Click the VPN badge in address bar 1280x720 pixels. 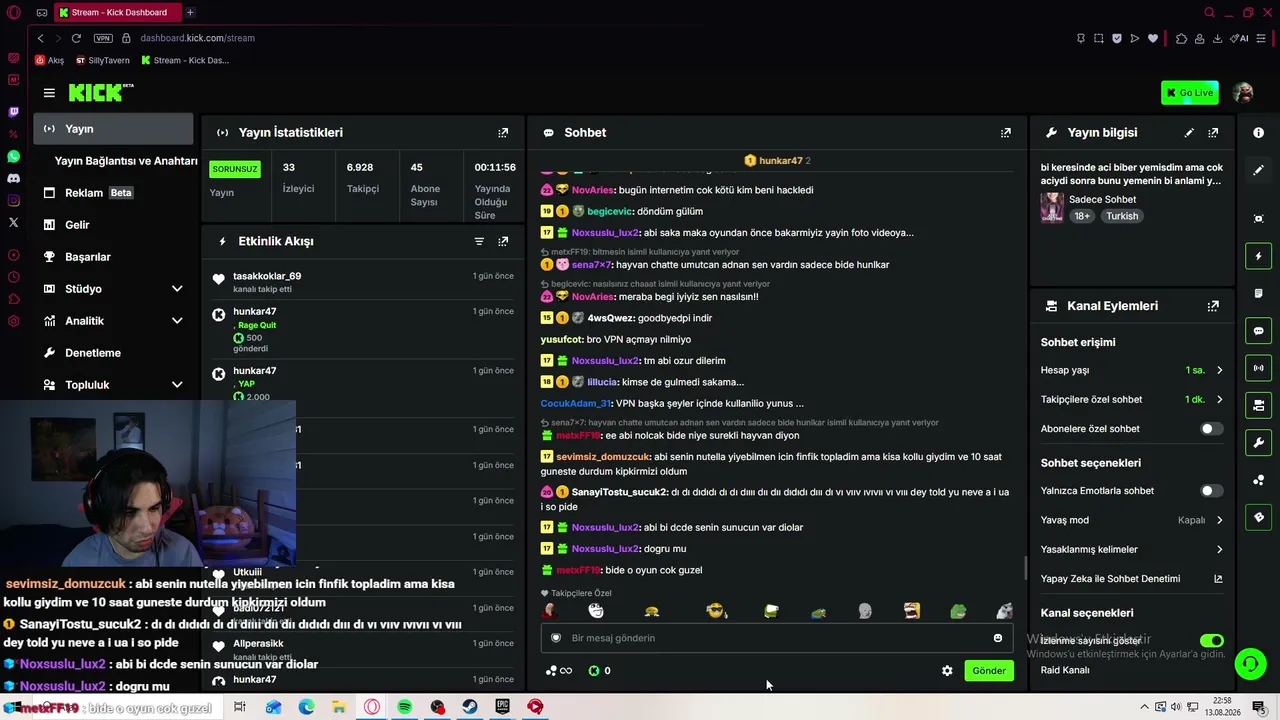[x=103, y=38]
